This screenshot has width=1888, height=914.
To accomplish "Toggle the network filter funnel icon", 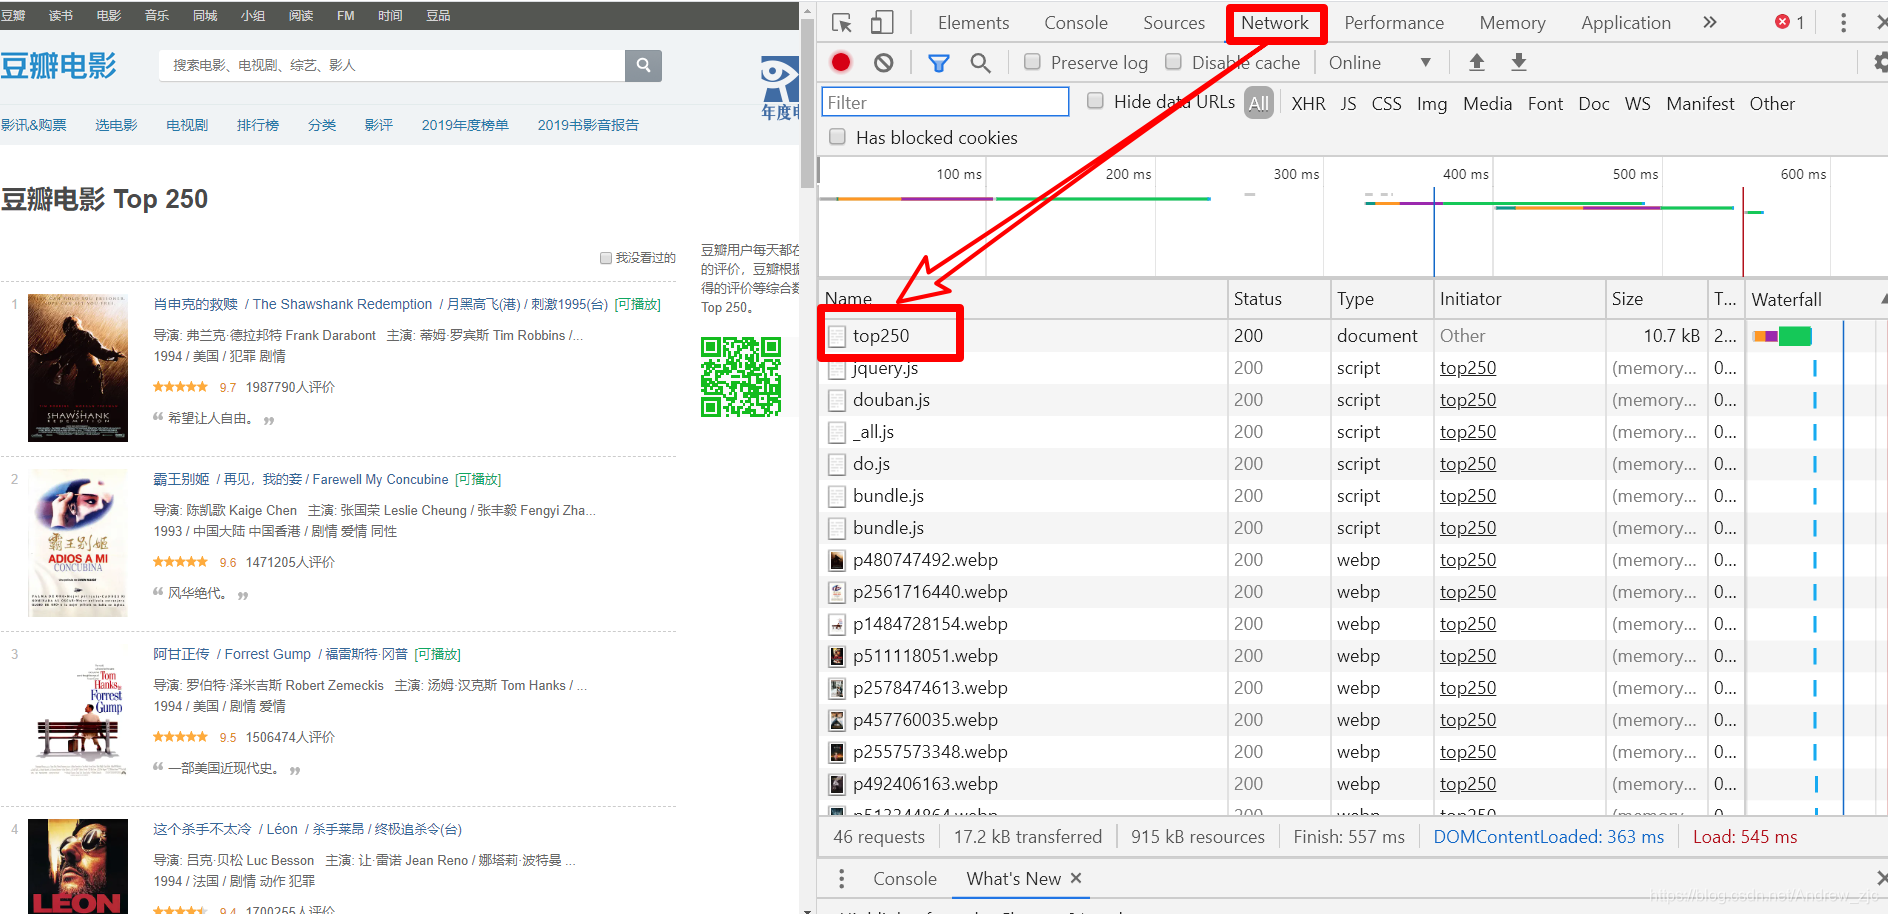I will (x=938, y=63).
